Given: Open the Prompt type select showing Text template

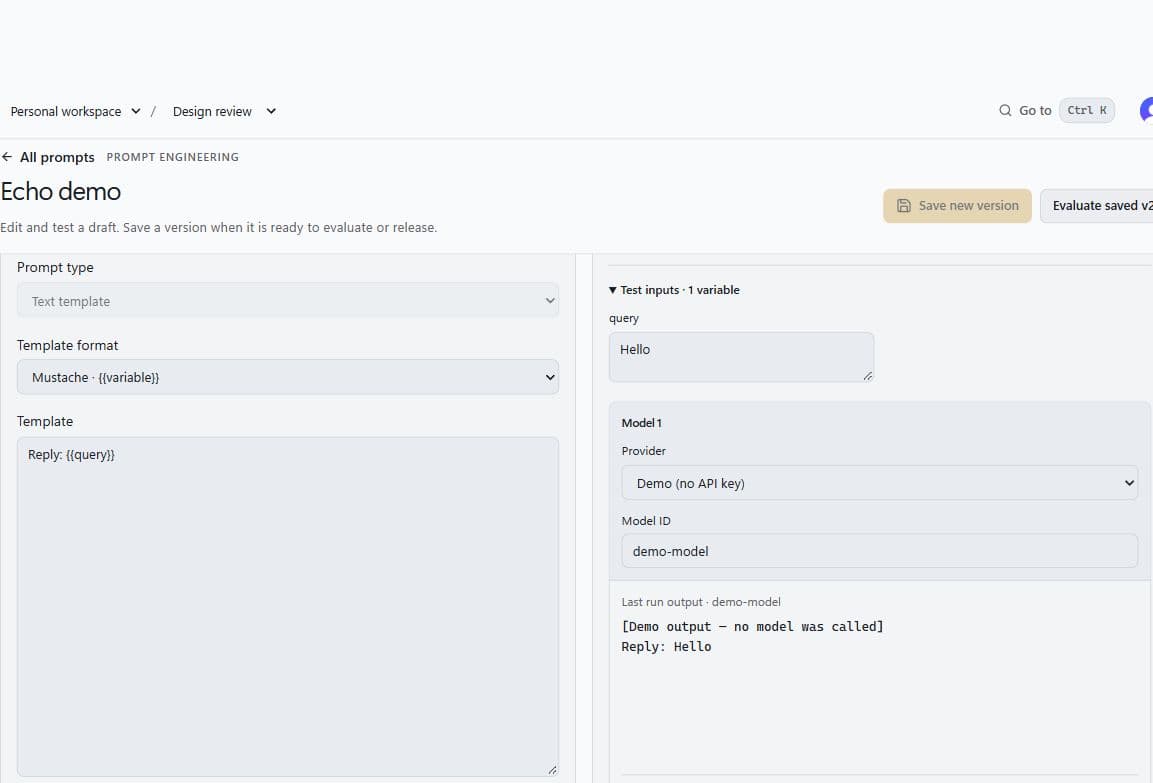Looking at the screenshot, I should click(x=288, y=301).
